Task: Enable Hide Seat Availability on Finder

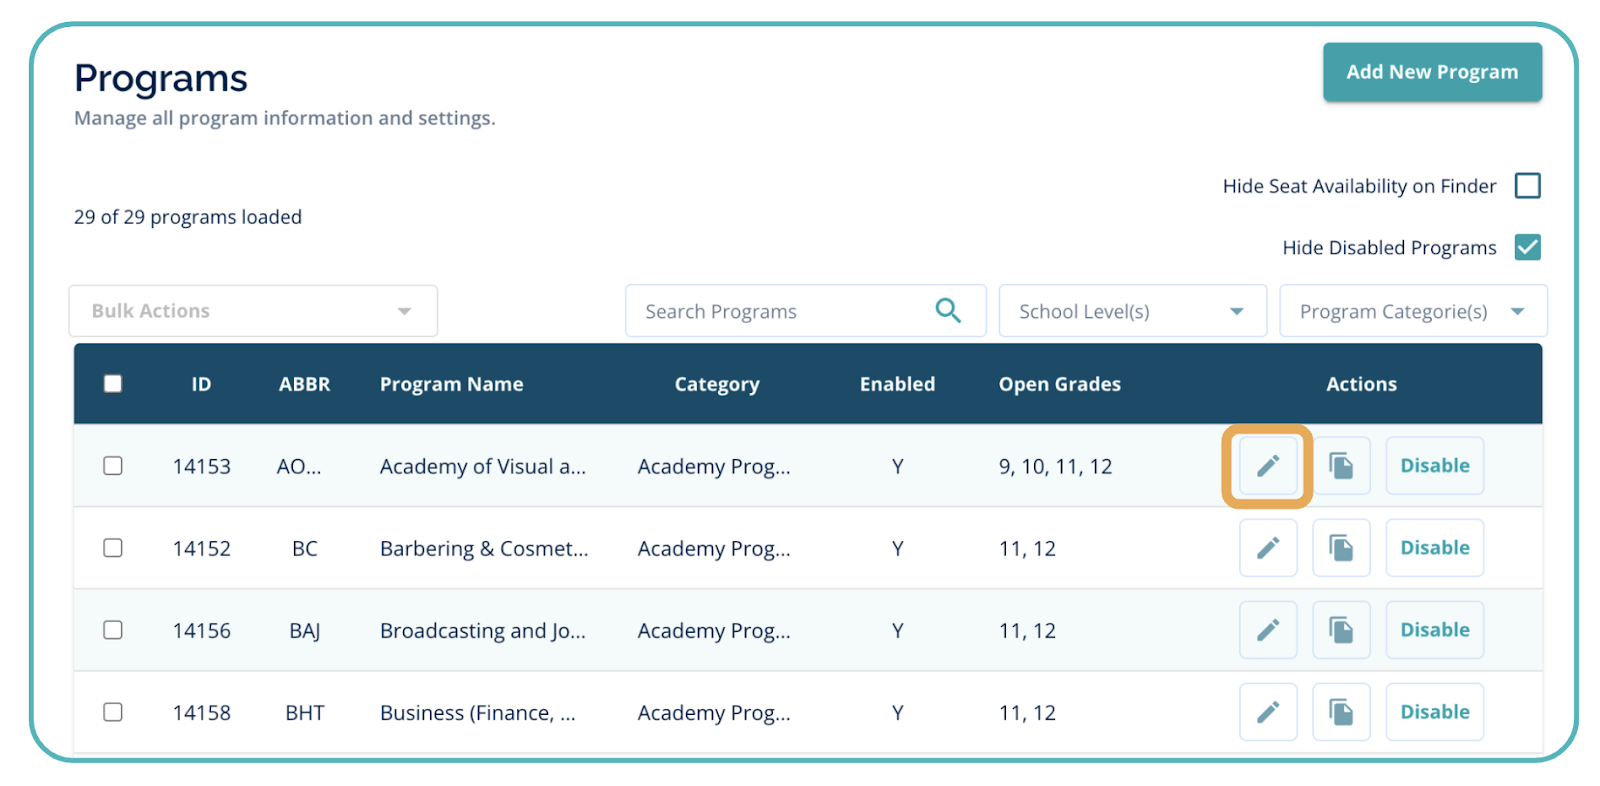Action: [1527, 186]
